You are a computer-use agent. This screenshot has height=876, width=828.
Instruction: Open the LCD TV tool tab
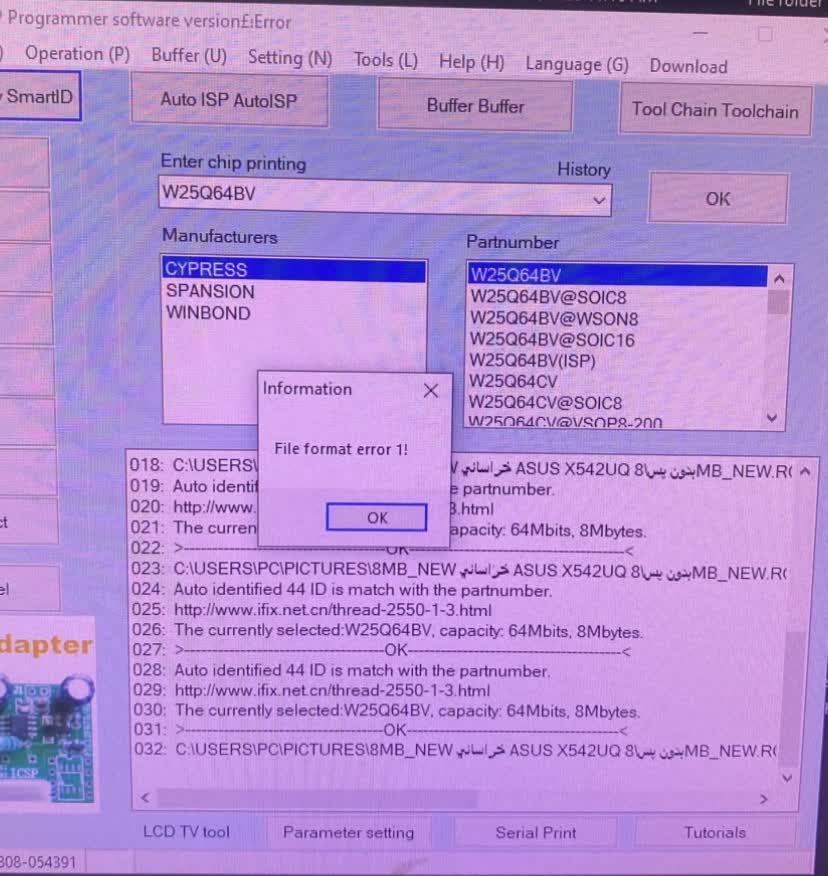coord(187,832)
